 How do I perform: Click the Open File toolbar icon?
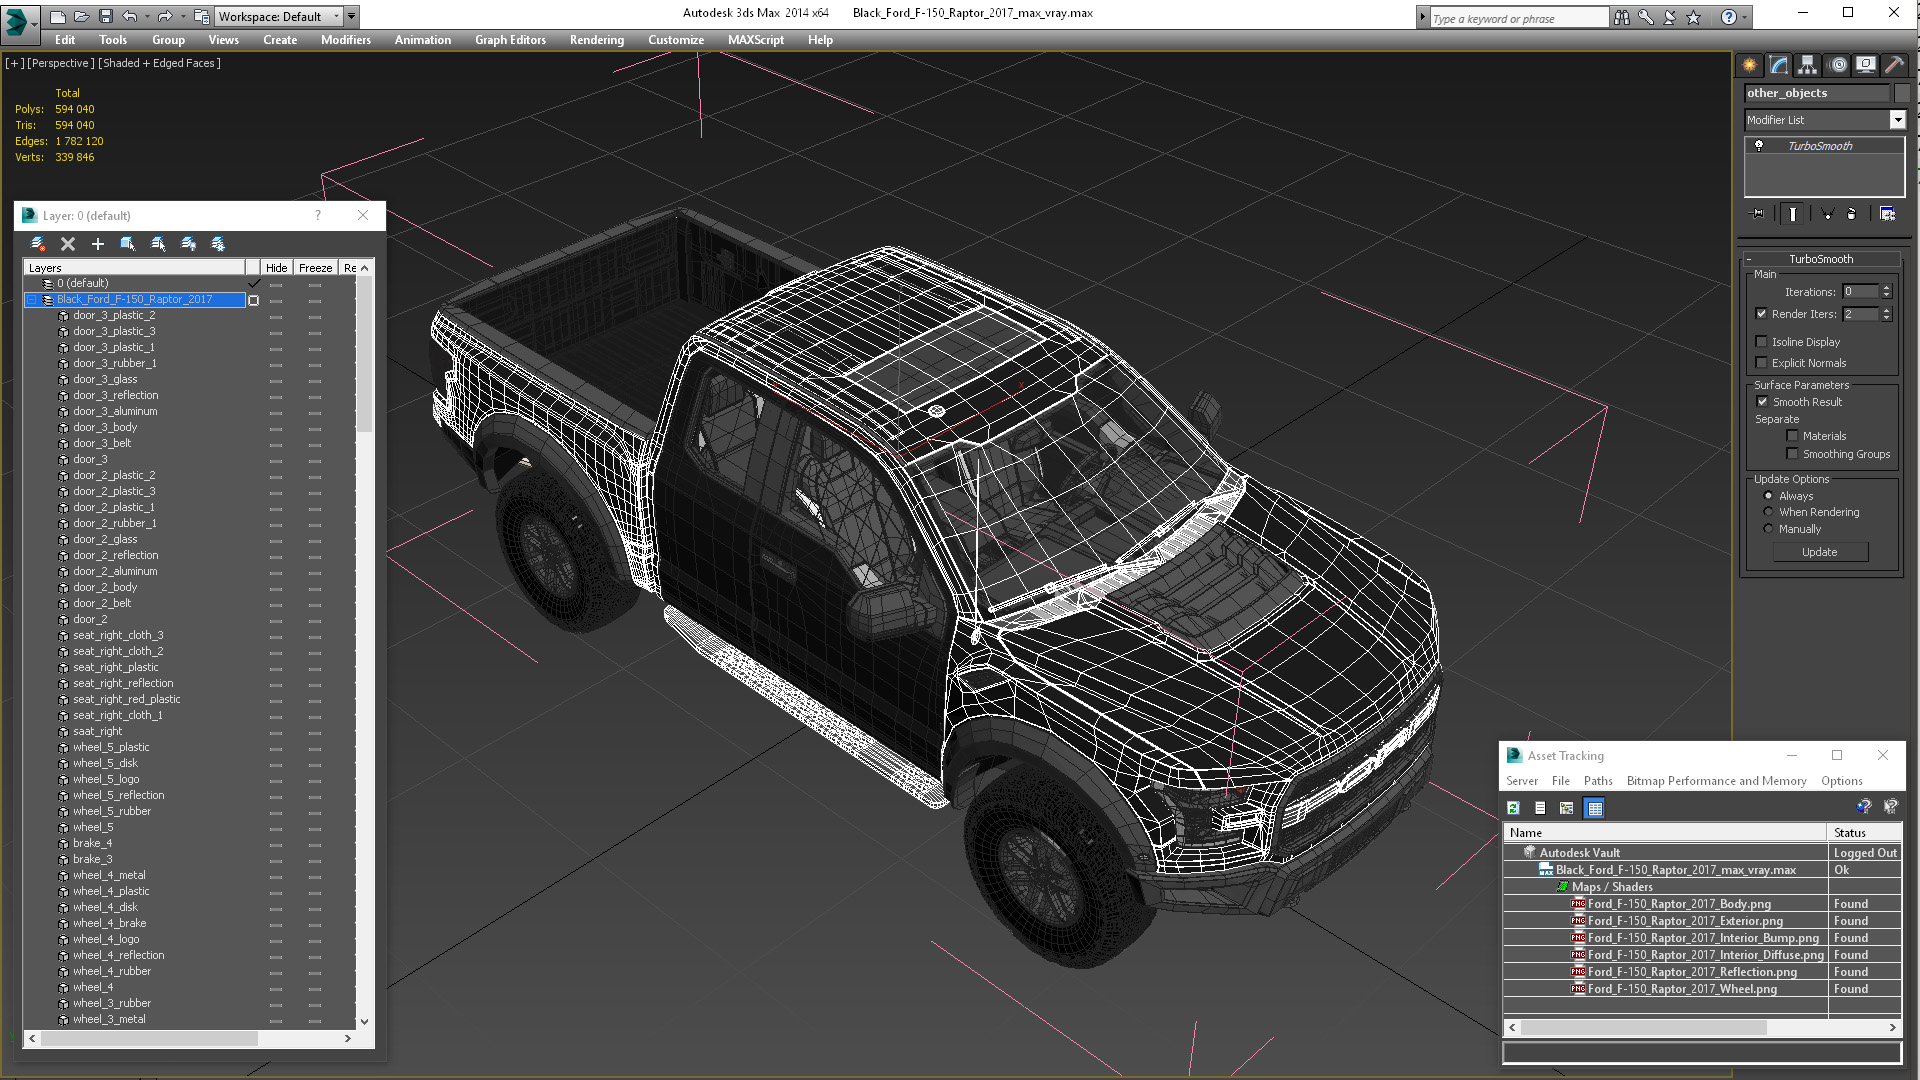point(81,16)
